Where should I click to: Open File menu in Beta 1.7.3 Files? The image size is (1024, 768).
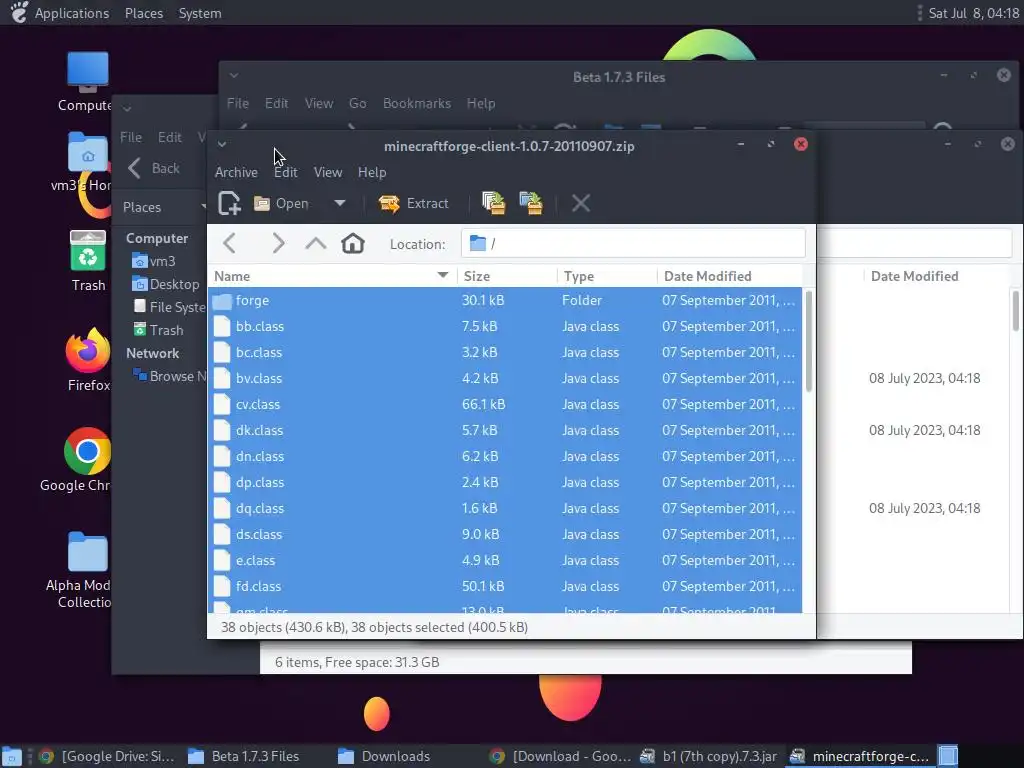[x=238, y=103]
